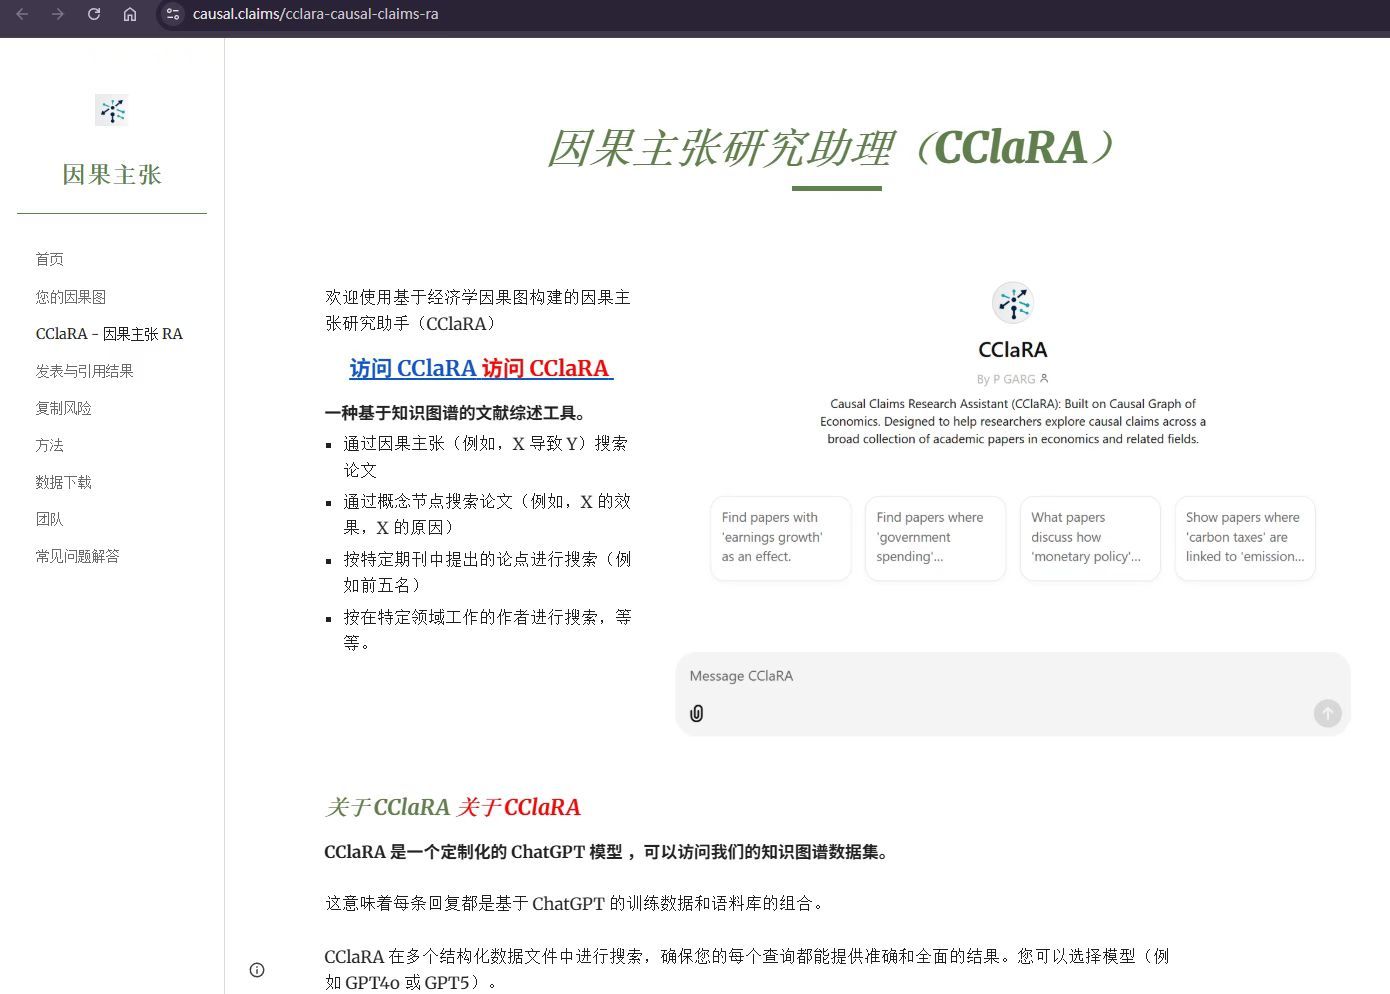Click the send message arrow button

click(x=1327, y=713)
